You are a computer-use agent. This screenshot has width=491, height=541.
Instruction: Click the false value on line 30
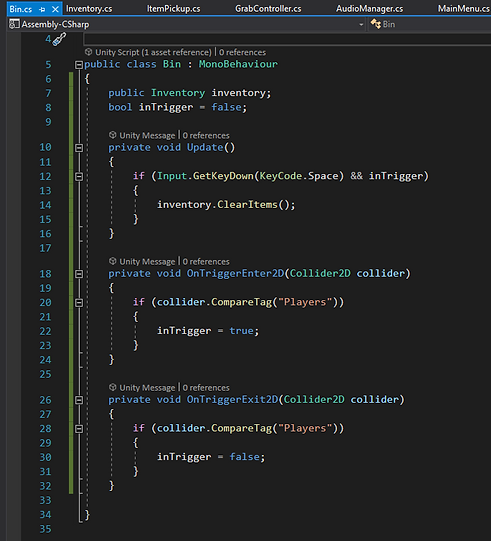[x=244, y=457]
